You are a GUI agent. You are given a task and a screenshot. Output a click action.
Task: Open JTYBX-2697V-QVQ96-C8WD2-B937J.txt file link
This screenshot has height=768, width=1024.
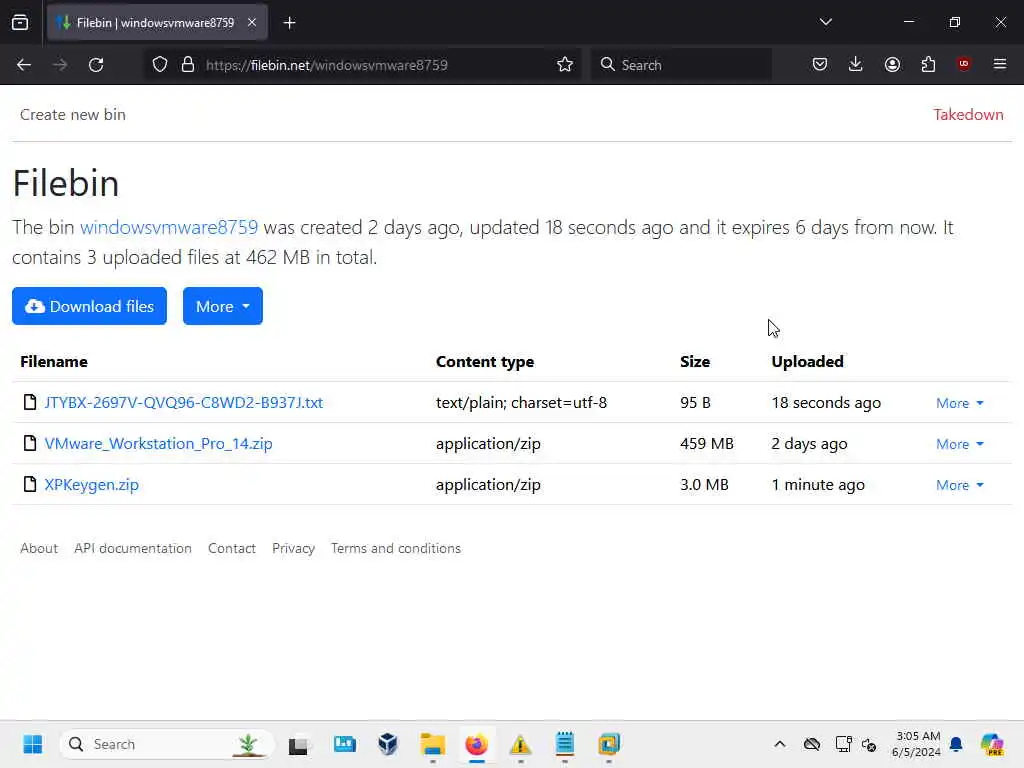[x=184, y=402]
